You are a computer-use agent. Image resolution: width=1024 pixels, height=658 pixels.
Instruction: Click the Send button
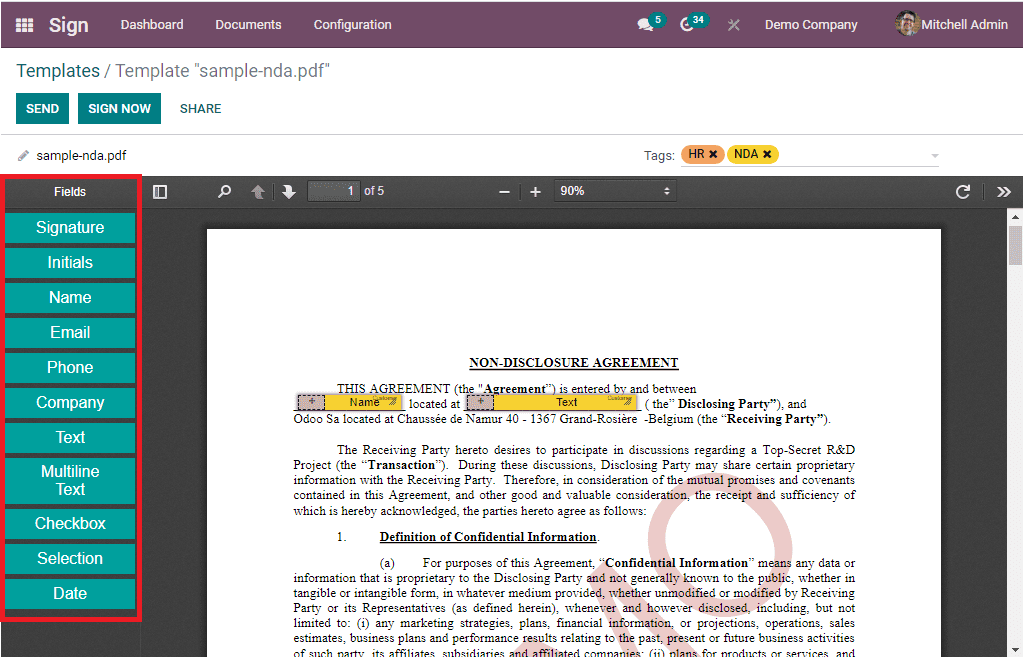[42, 108]
